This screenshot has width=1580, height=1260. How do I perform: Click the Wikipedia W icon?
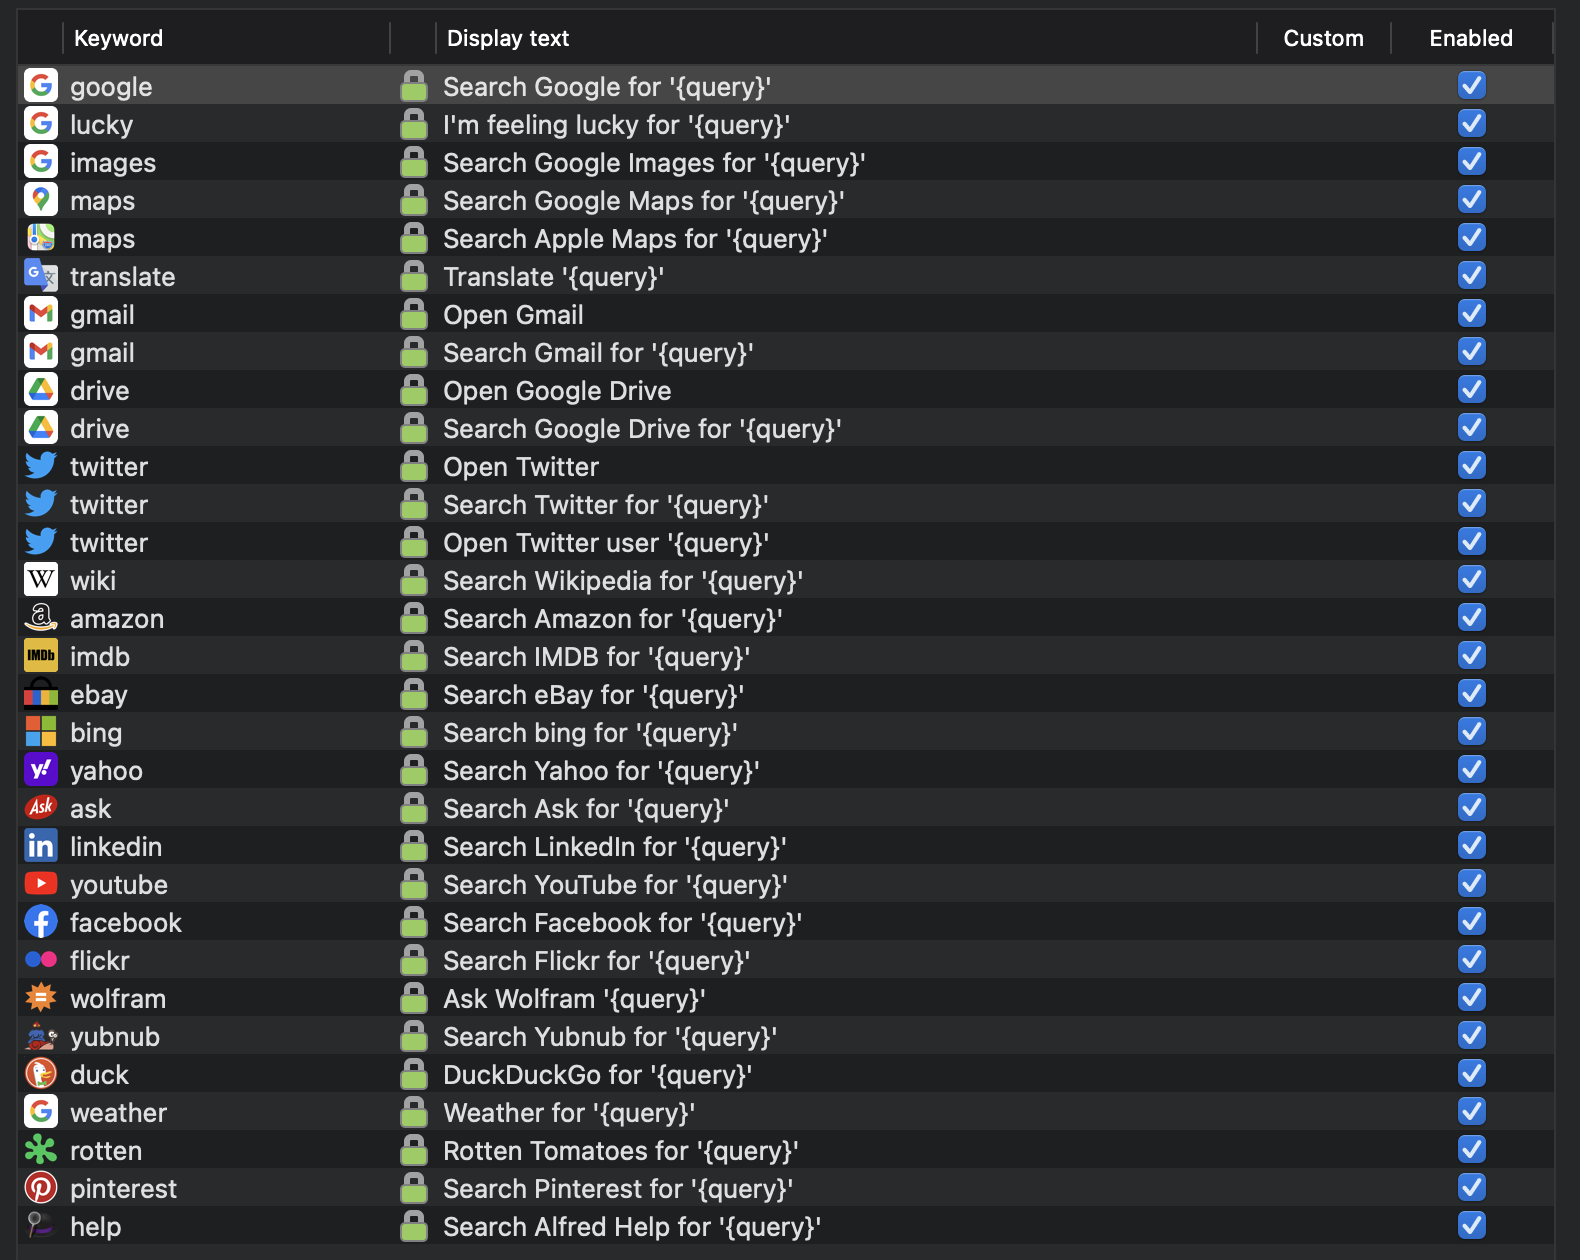point(41,580)
